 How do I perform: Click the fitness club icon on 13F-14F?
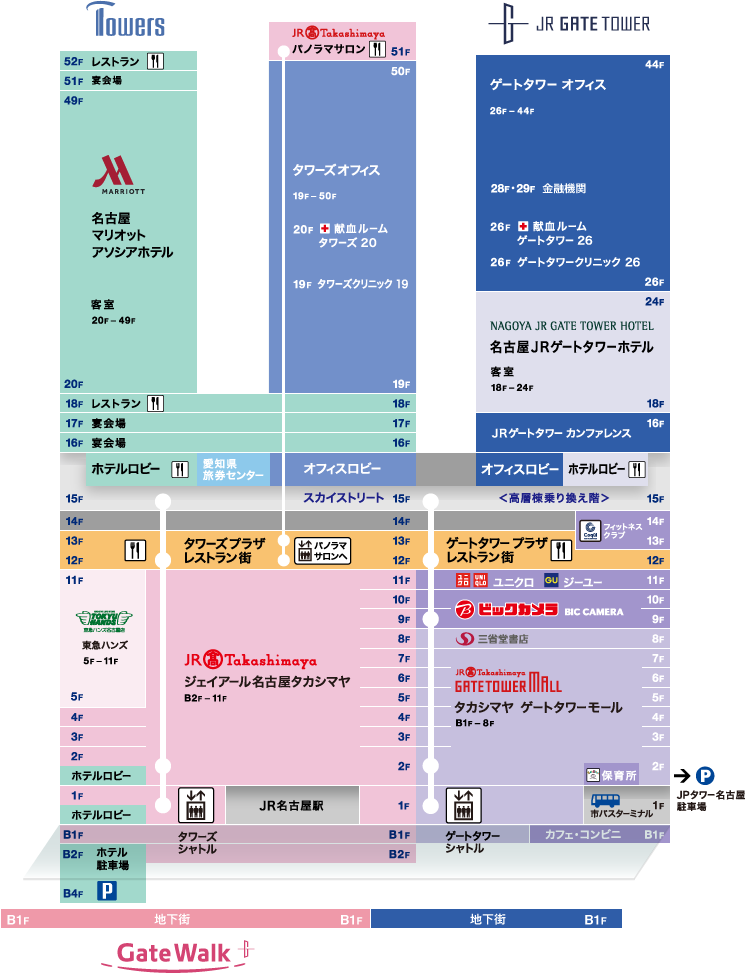590,530
